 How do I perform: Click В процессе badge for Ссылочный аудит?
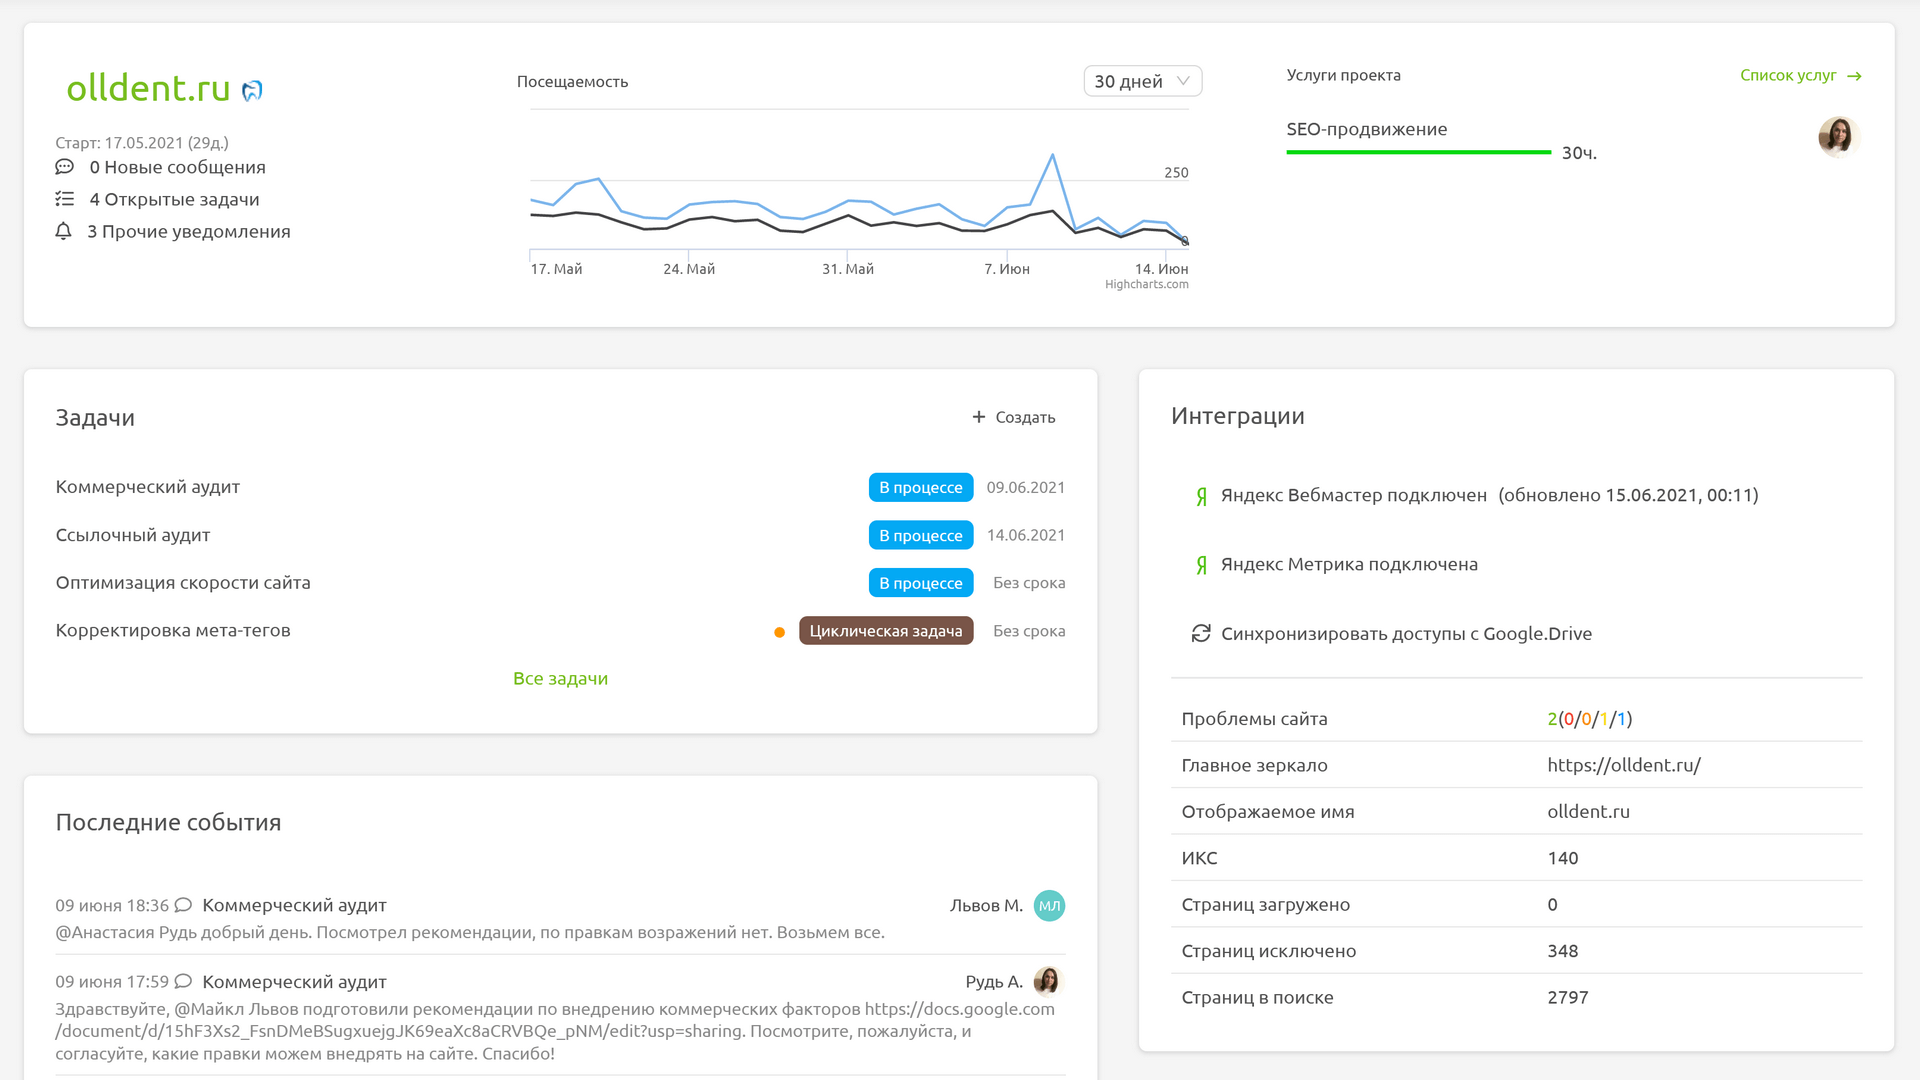coord(920,535)
